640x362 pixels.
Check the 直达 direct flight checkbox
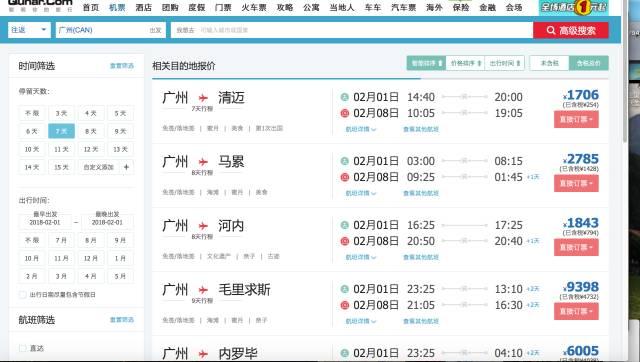coord(23,348)
